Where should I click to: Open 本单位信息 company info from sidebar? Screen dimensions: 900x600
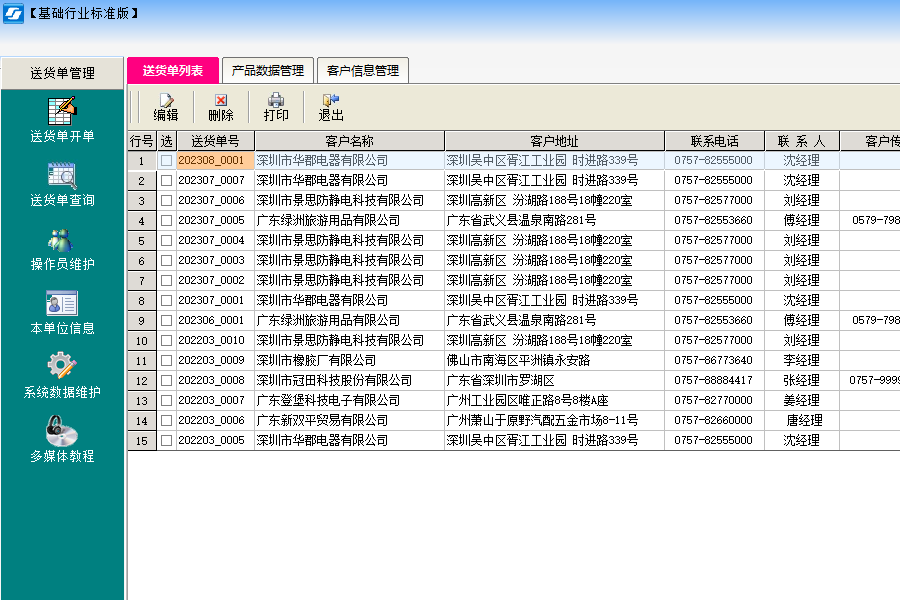62,310
